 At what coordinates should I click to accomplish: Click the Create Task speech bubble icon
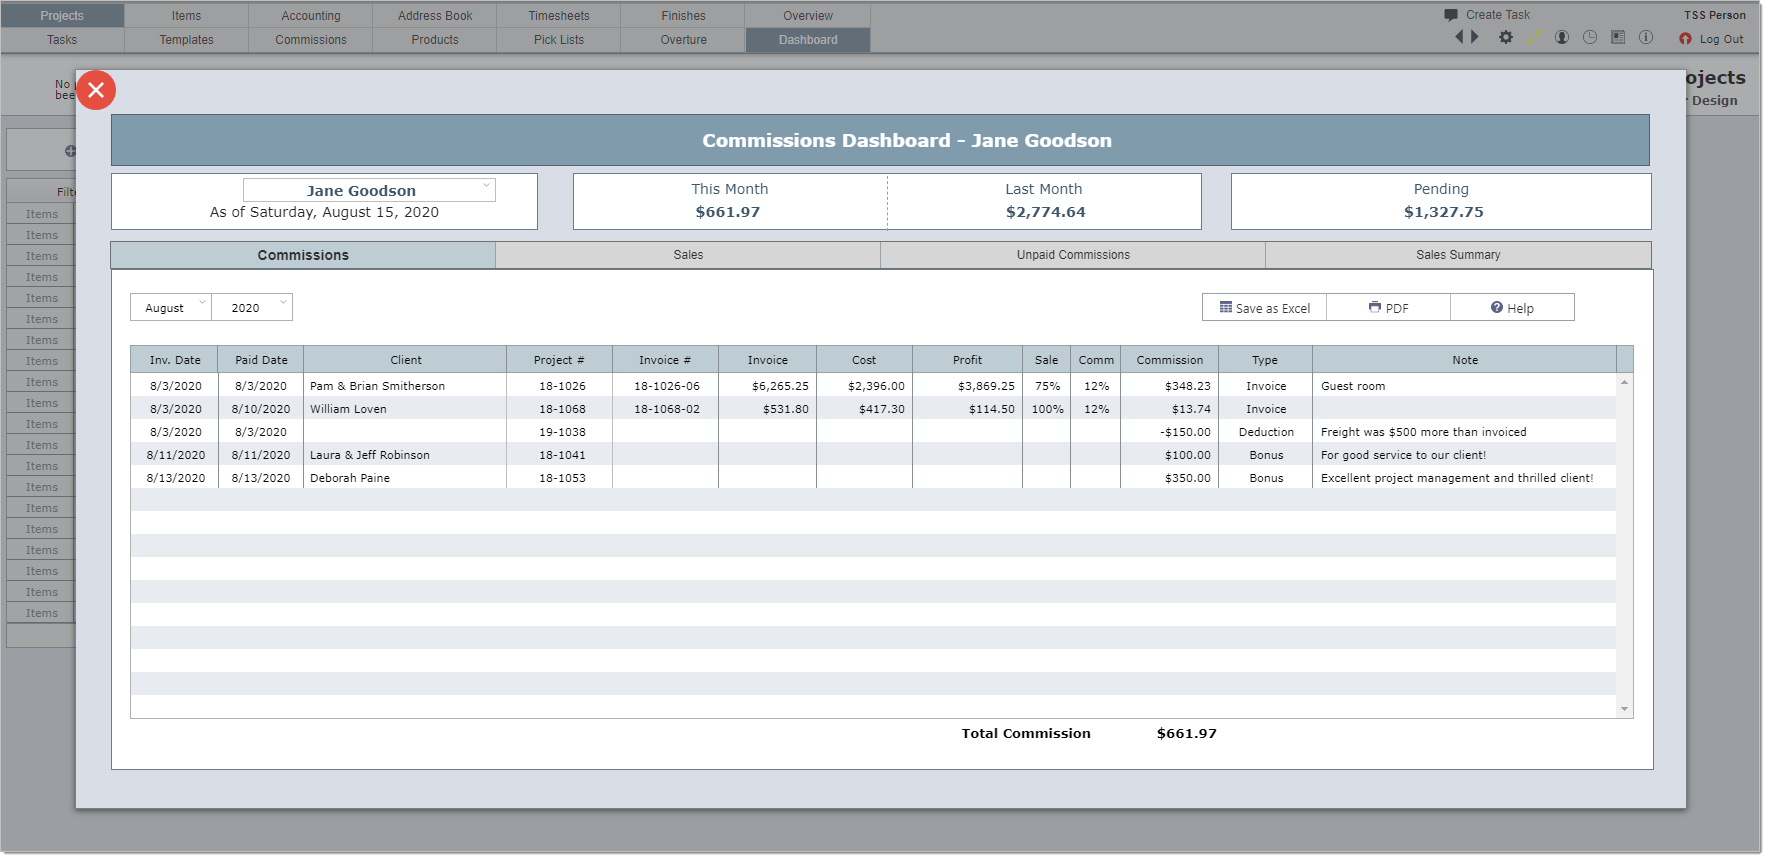point(1451,15)
